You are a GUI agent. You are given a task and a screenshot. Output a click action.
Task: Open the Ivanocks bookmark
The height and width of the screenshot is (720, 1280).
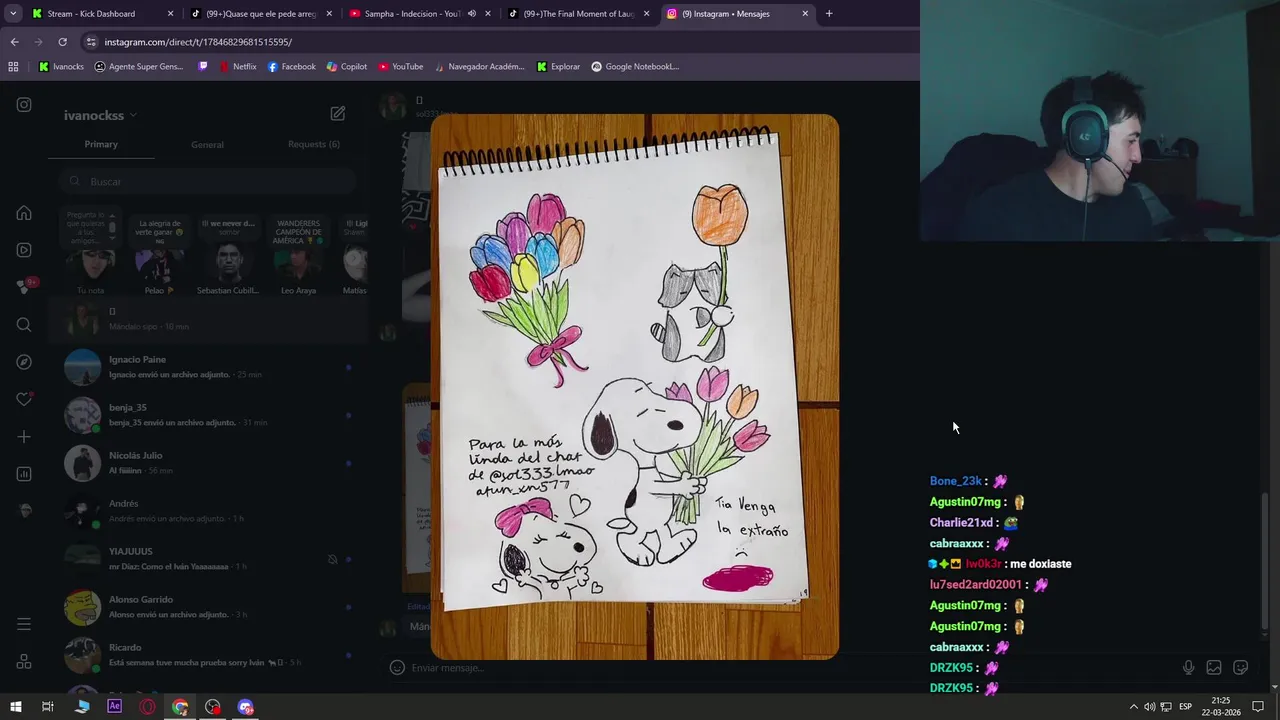(62, 67)
